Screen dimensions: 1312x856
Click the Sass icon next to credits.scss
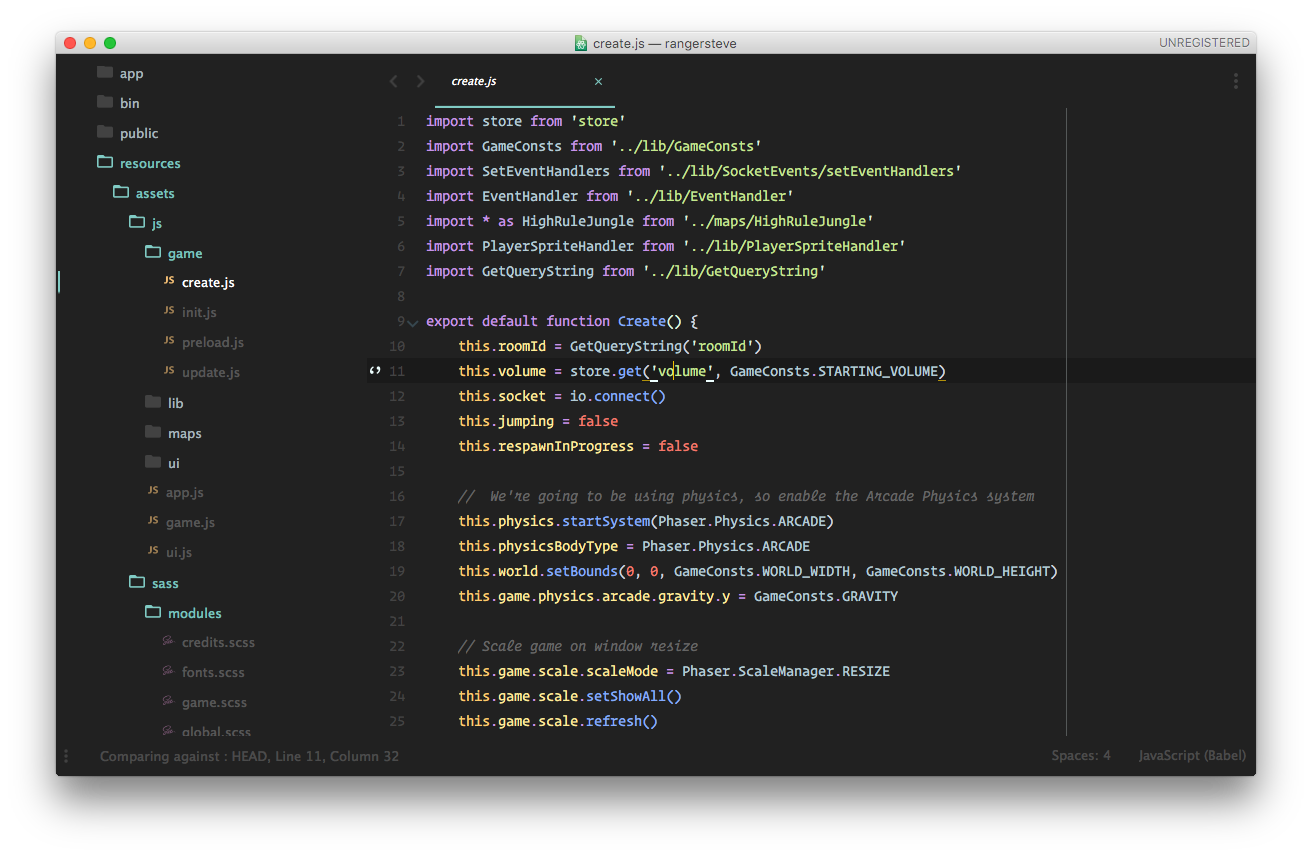[x=169, y=642]
